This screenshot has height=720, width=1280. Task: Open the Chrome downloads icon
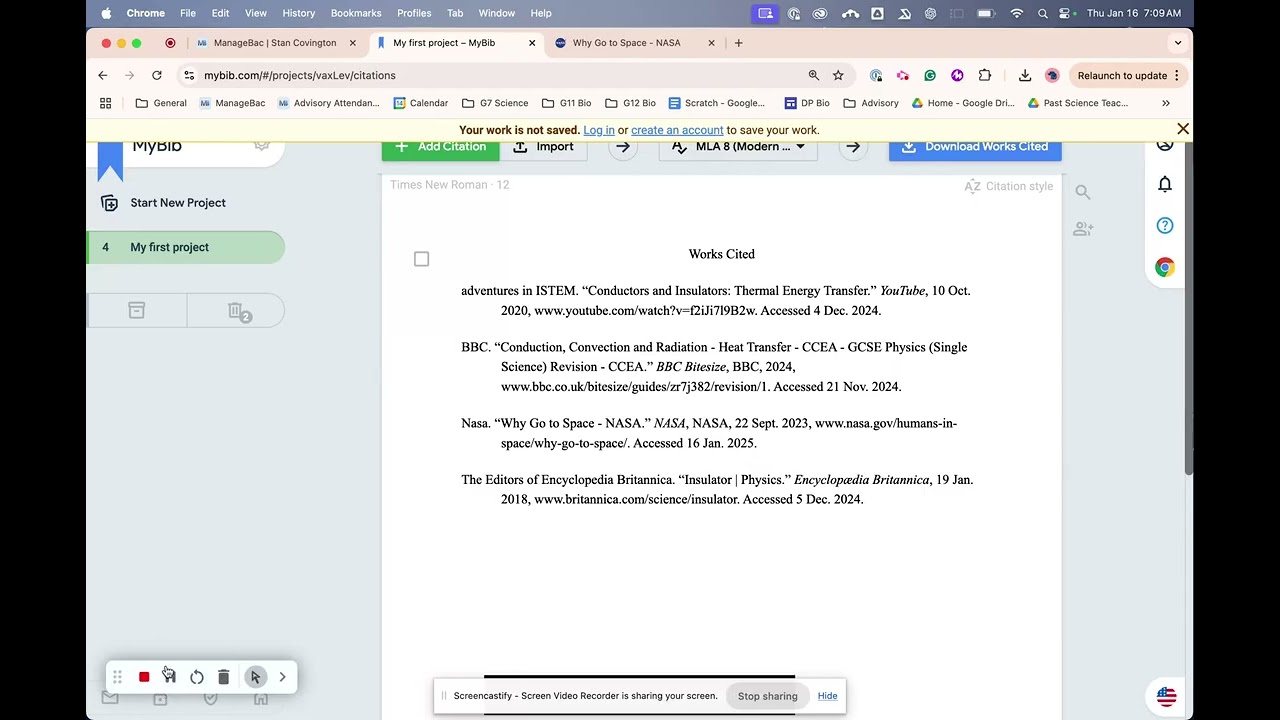(1025, 75)
